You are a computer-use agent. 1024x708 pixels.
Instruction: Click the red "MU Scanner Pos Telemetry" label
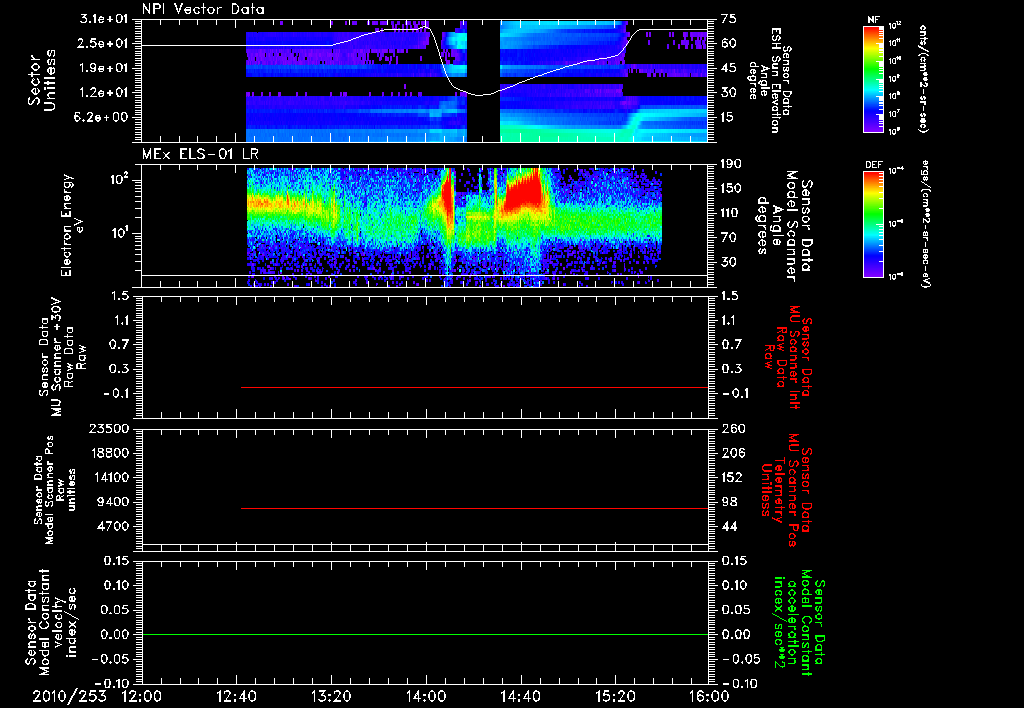[787, 490]
